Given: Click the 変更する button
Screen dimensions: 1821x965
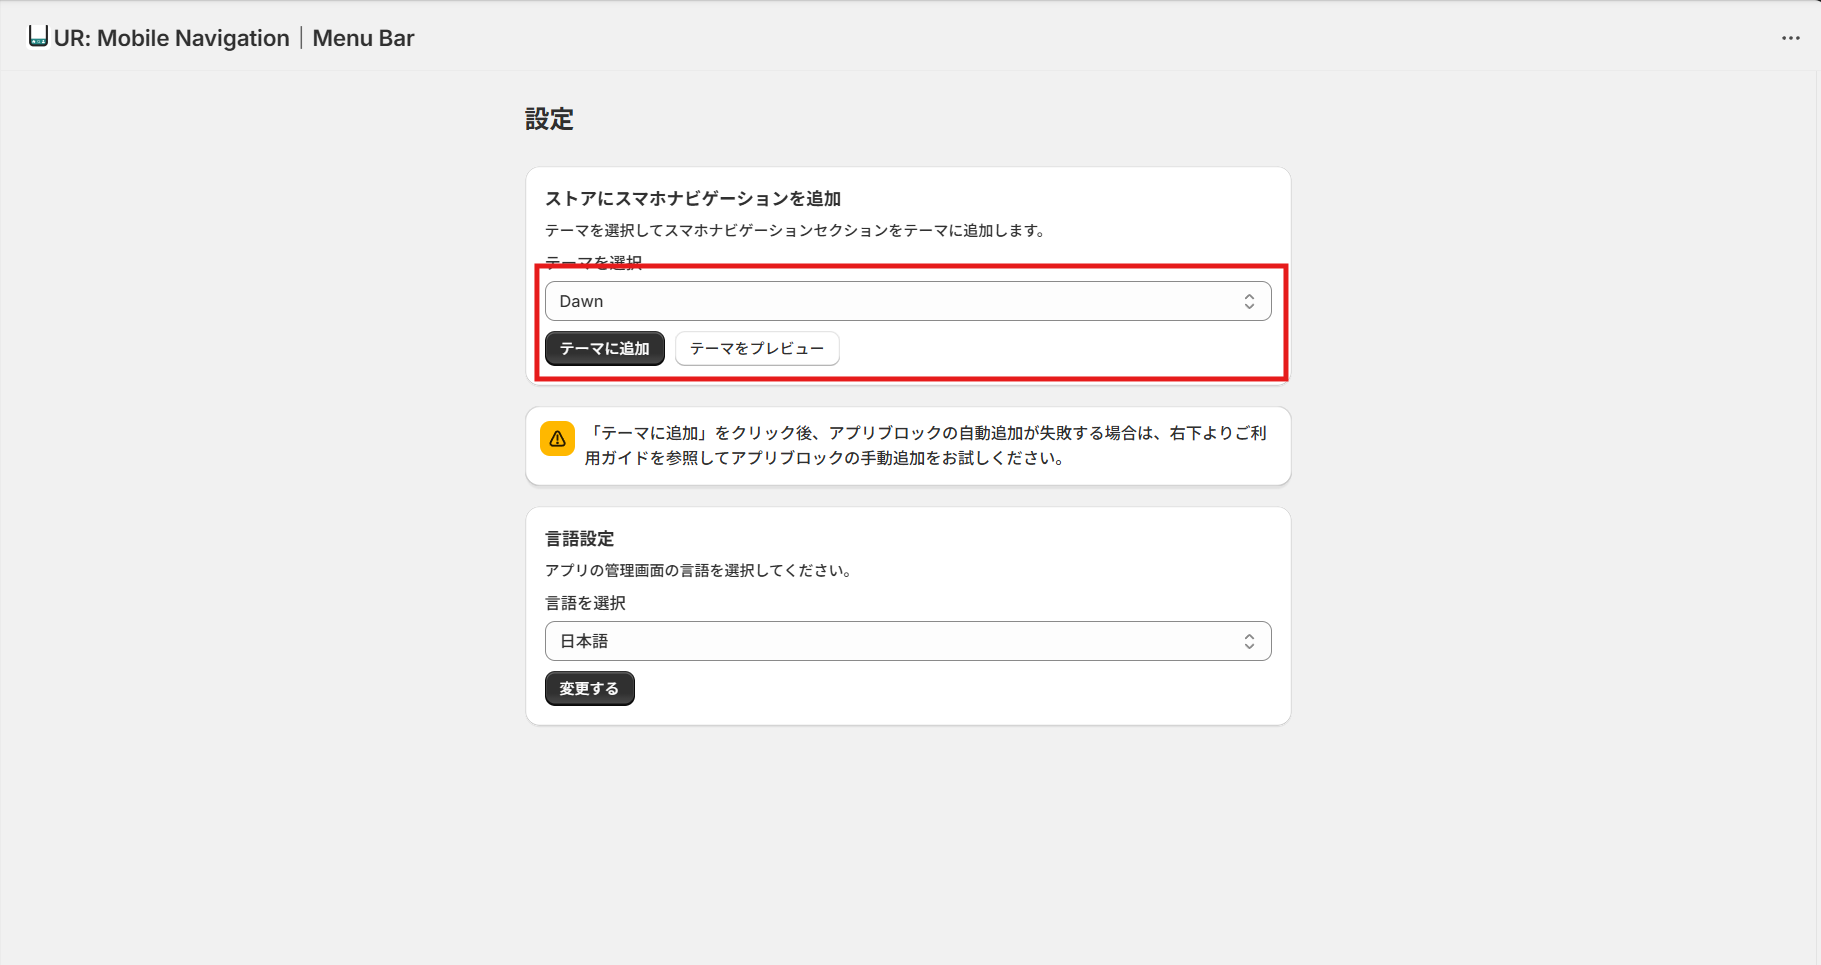Looking at the screenshot, I should click(x=589, y=688).
